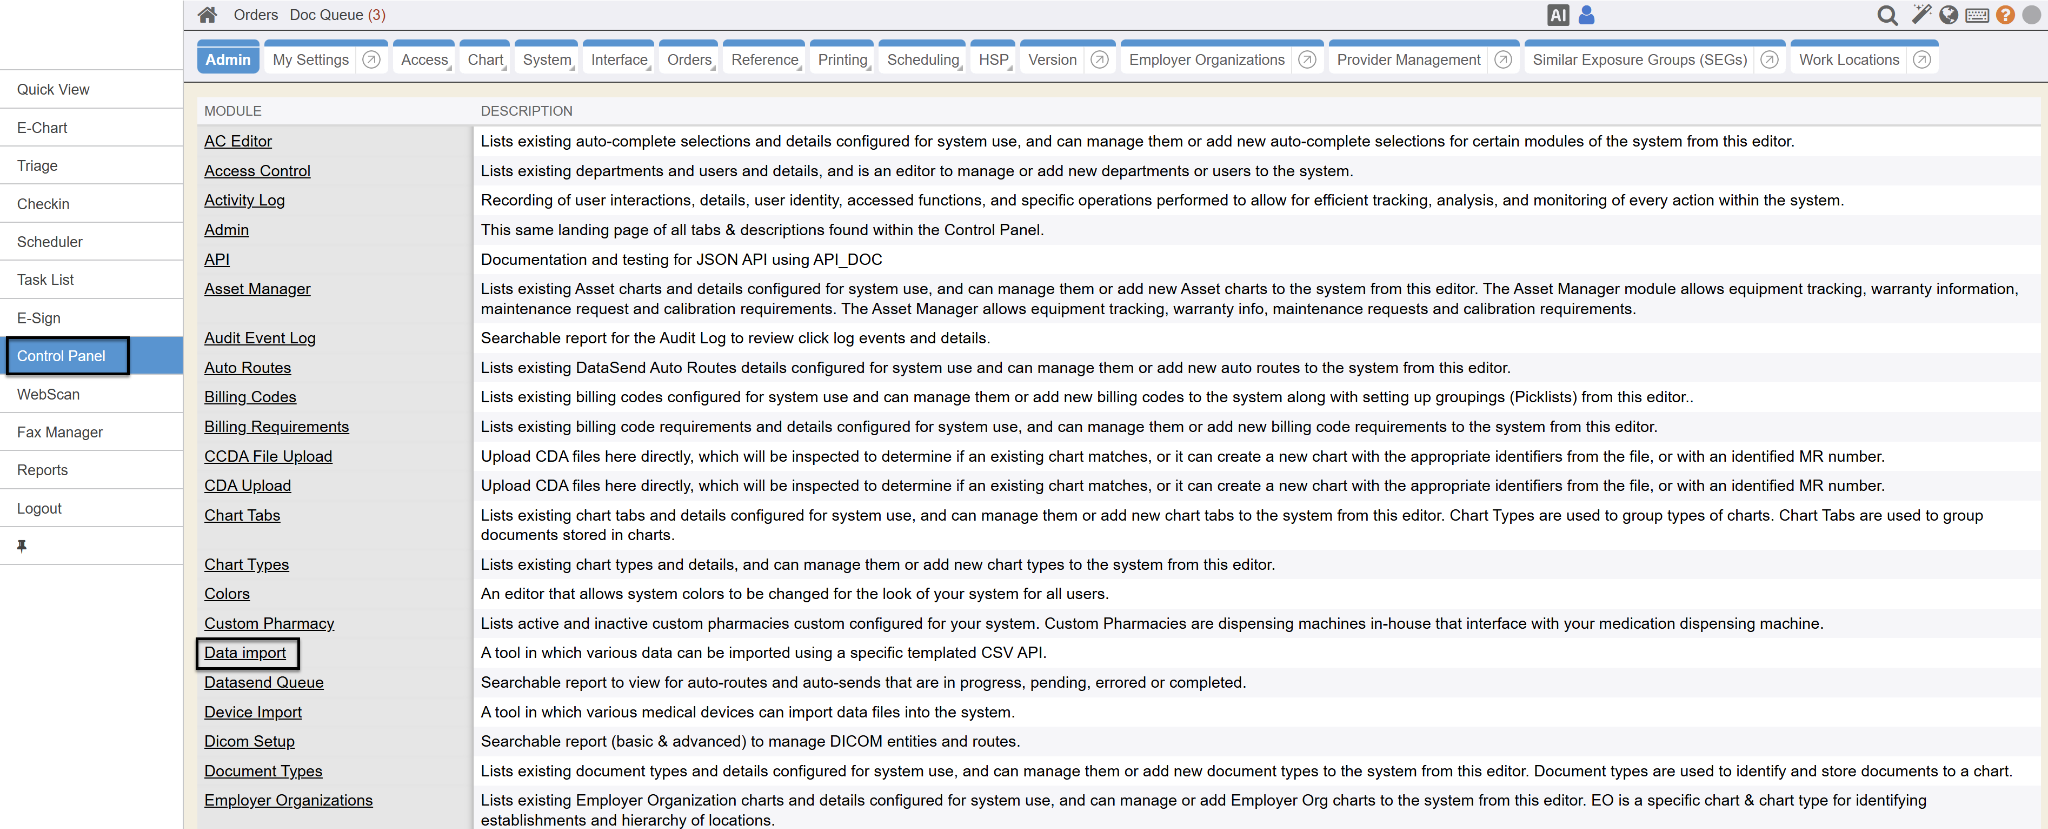Open help via orange question mark icon
Screen dimensions: 2048x829
click(x=2005, y=15)
